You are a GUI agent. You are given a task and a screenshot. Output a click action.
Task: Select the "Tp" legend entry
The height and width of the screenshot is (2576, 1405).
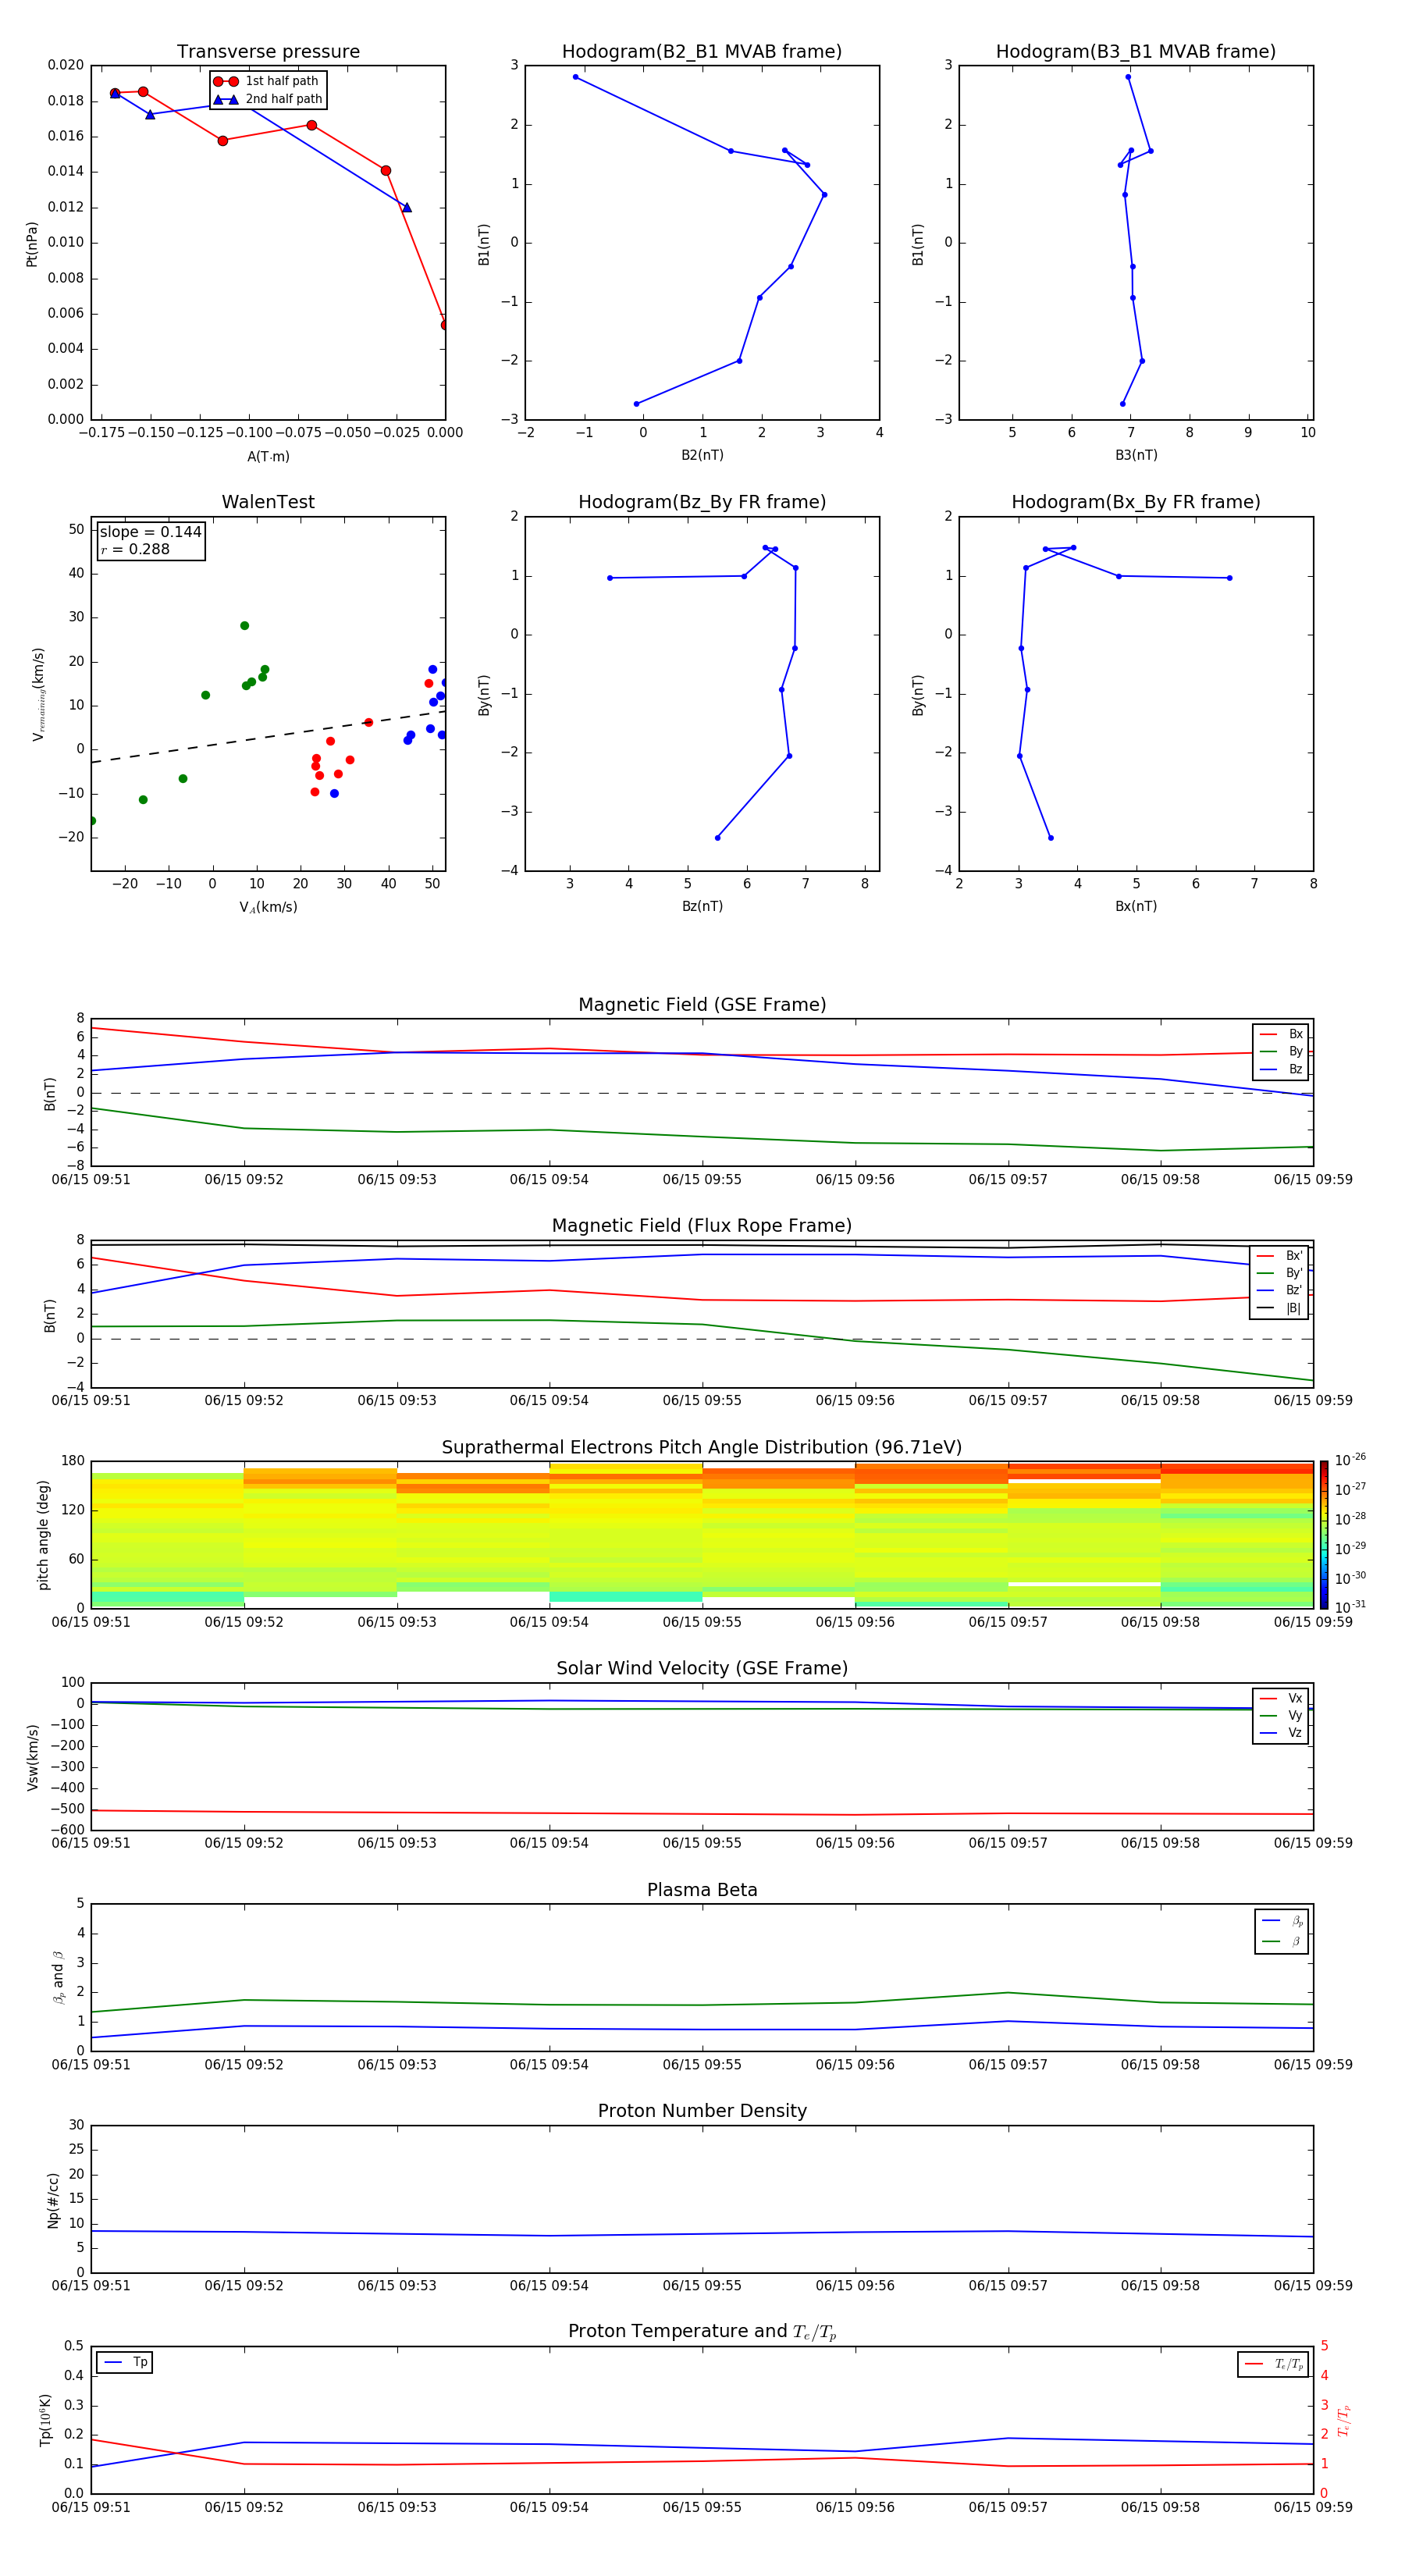pos(125,2362)
